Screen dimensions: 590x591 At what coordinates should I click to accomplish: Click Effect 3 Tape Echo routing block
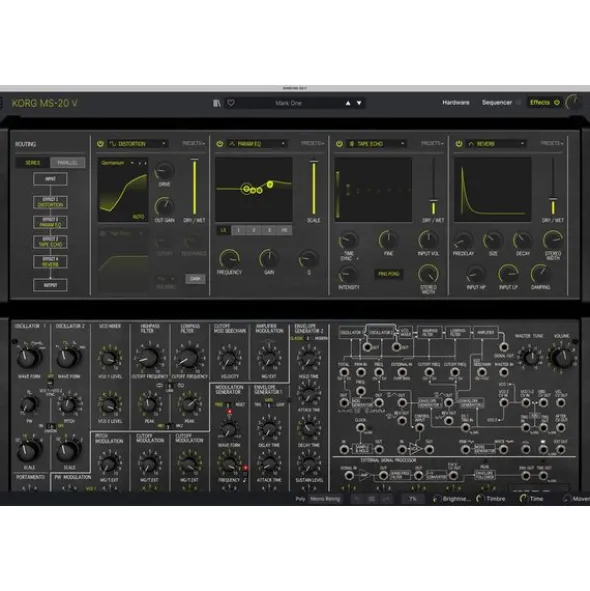point(51,242)
